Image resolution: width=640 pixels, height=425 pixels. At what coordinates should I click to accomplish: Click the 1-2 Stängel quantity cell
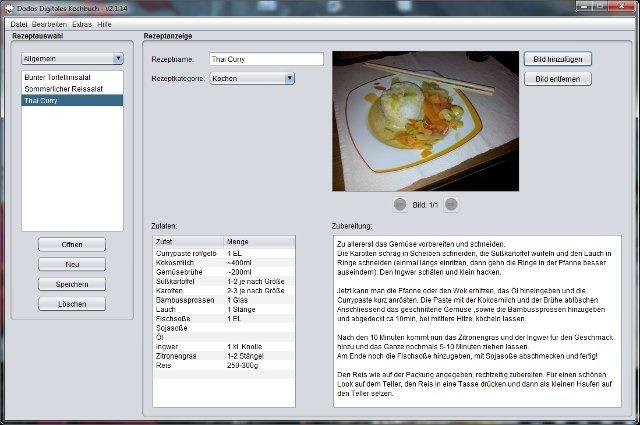[260, 356]
